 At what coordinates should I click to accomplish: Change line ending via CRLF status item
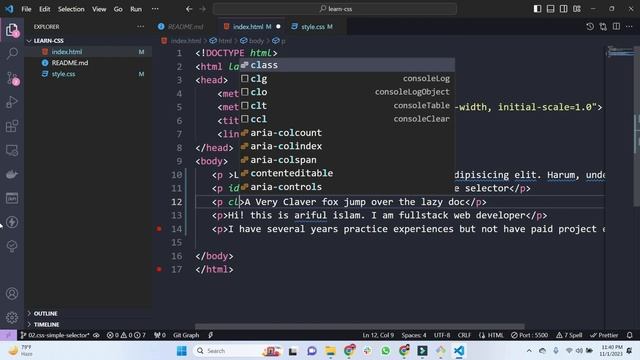tap(464, 335)
